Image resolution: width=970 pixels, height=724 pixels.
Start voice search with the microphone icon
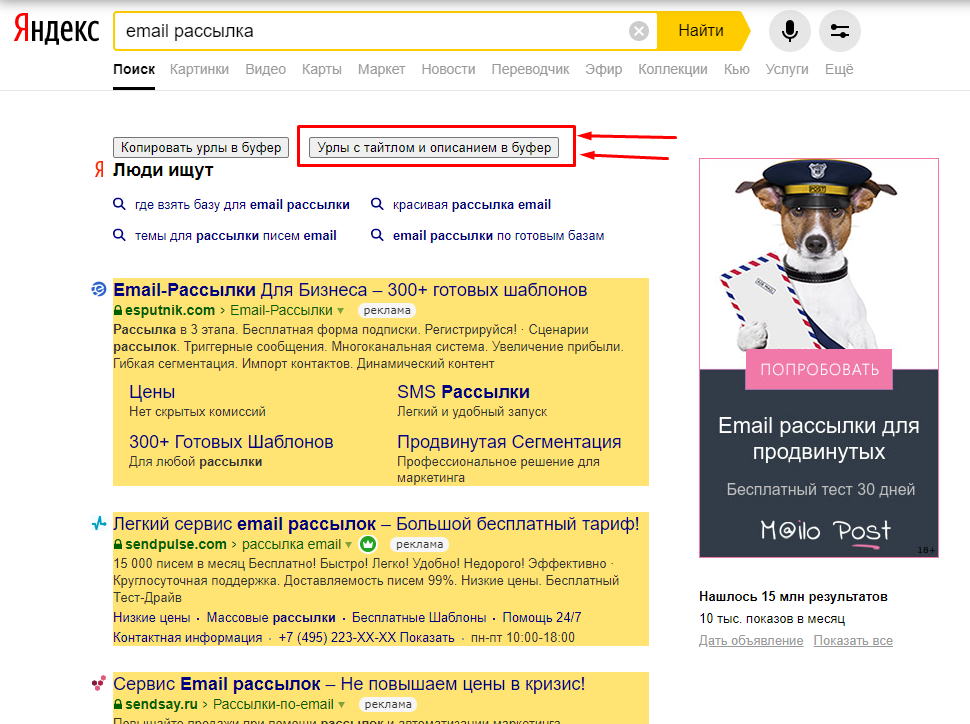[x=789, y=31]
